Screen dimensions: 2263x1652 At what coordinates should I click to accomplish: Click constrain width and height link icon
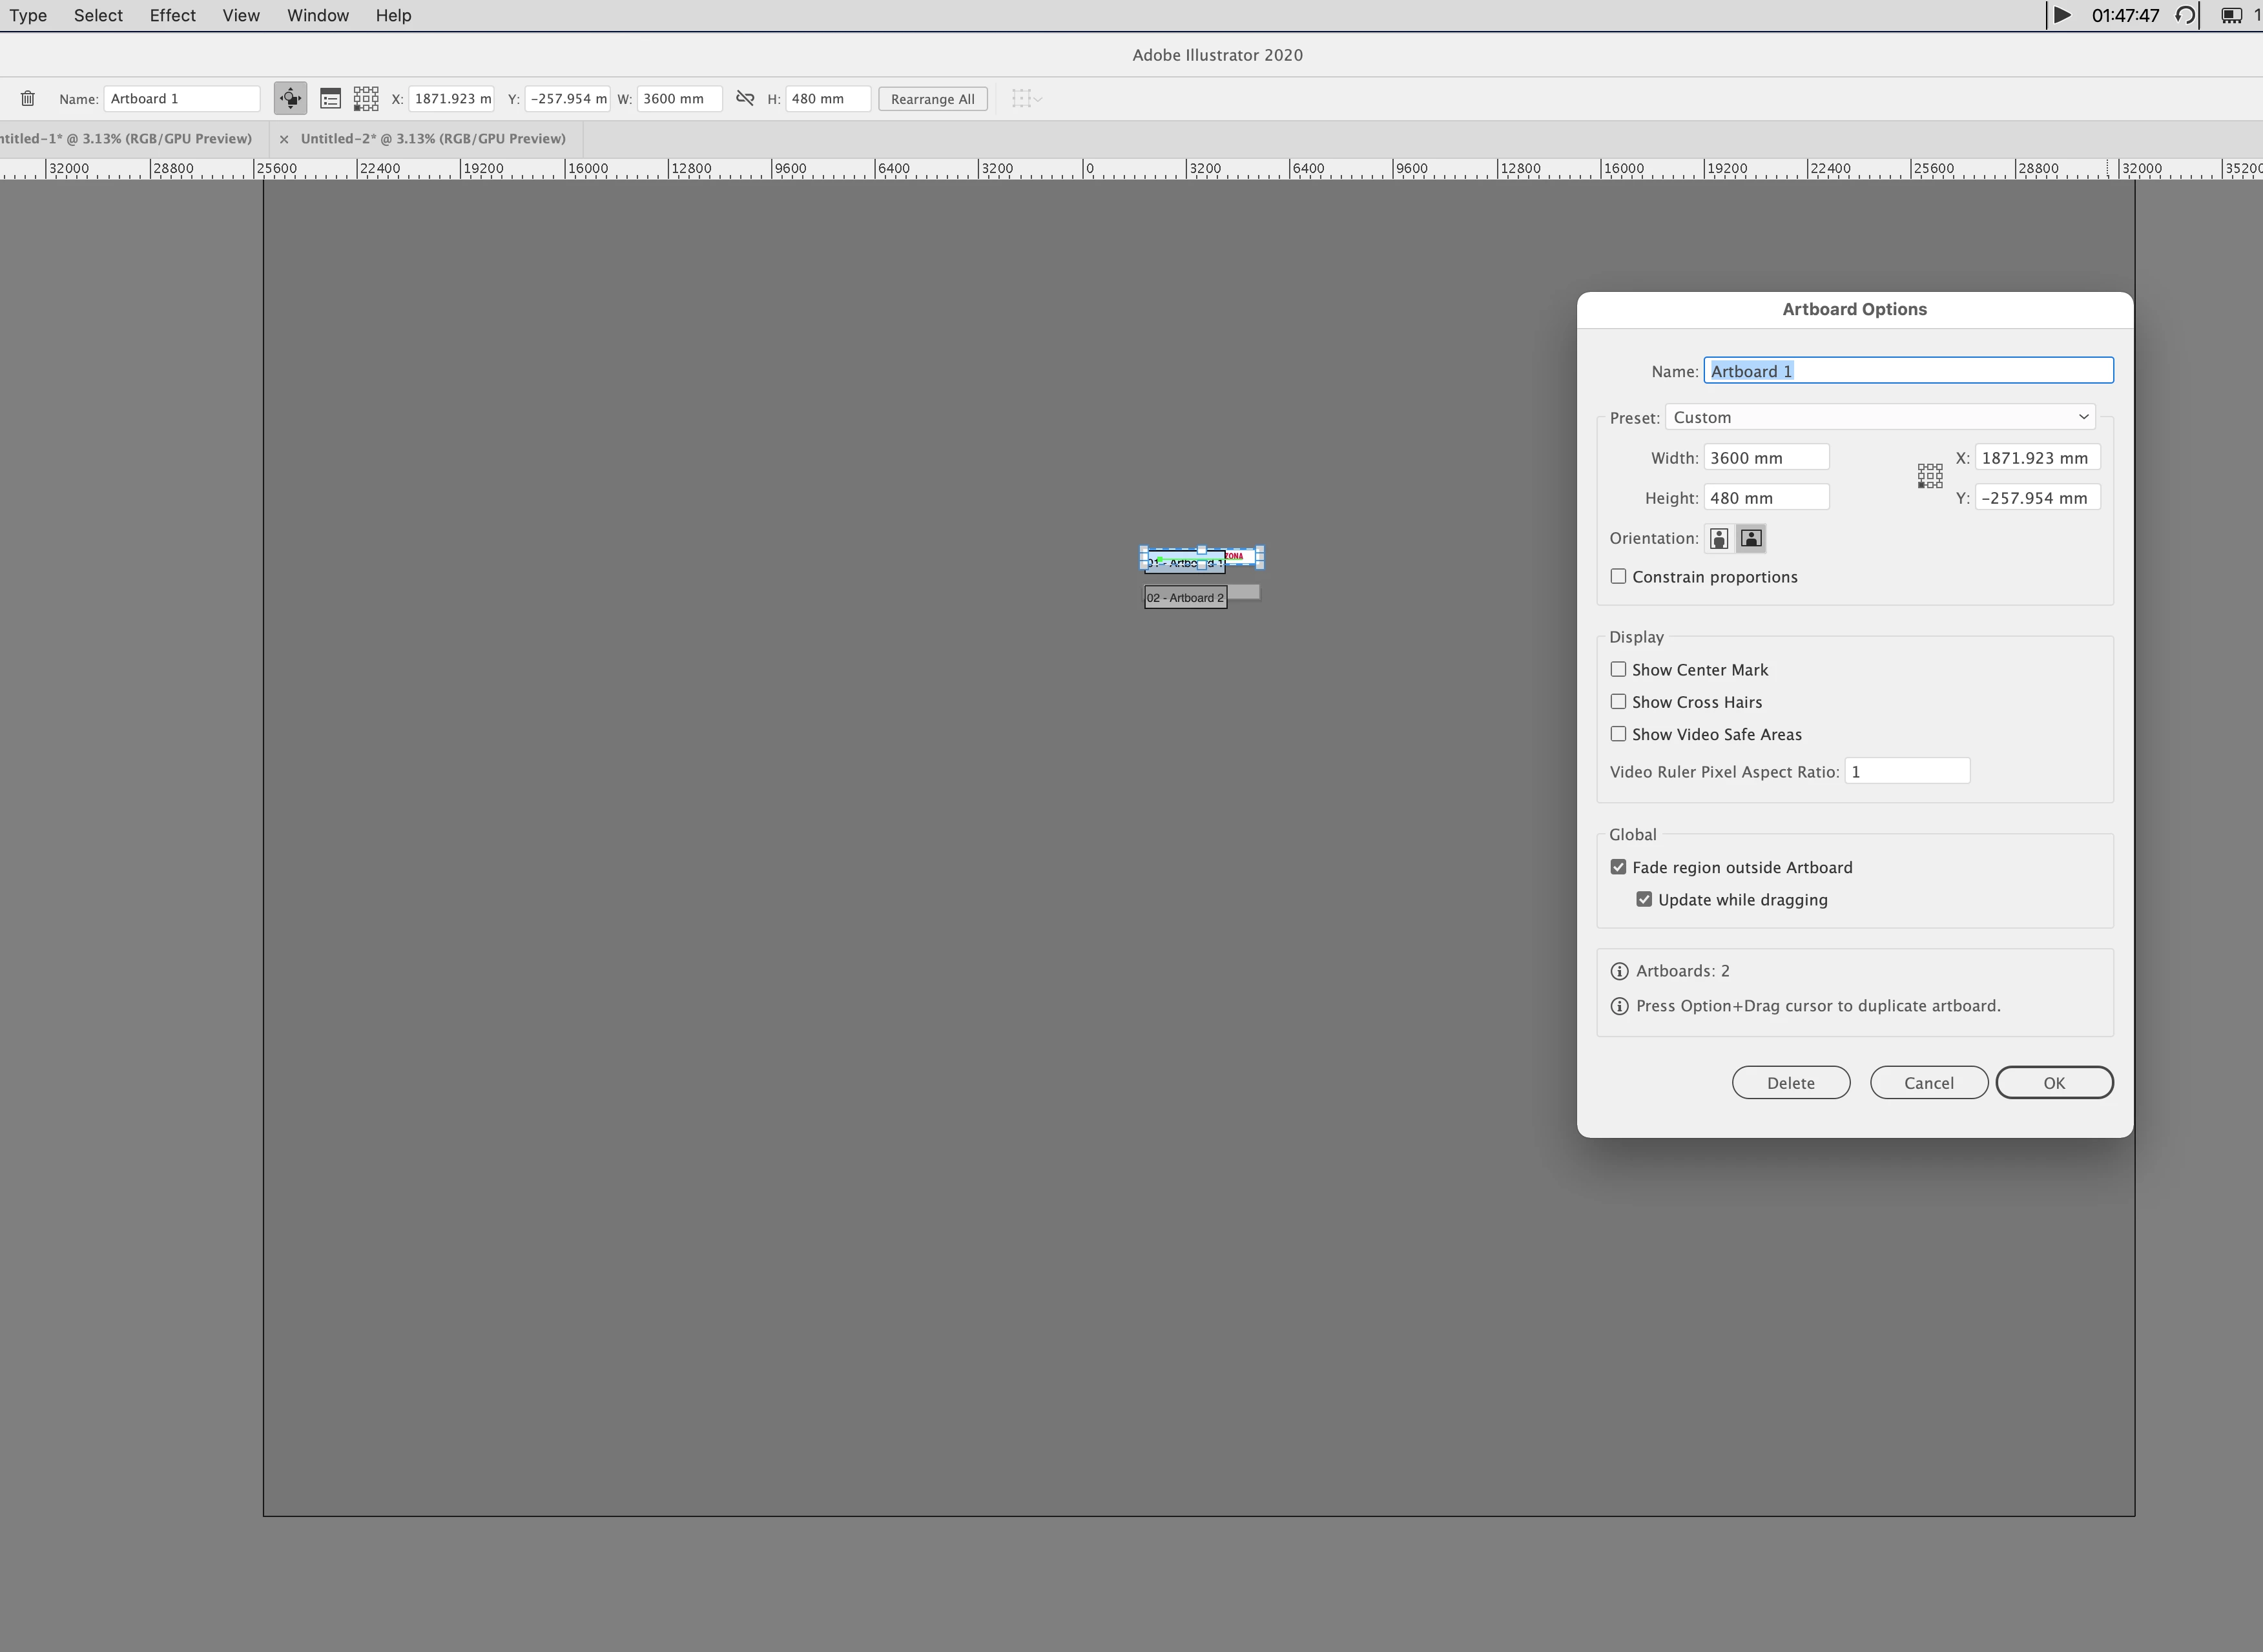coord(745,98)
